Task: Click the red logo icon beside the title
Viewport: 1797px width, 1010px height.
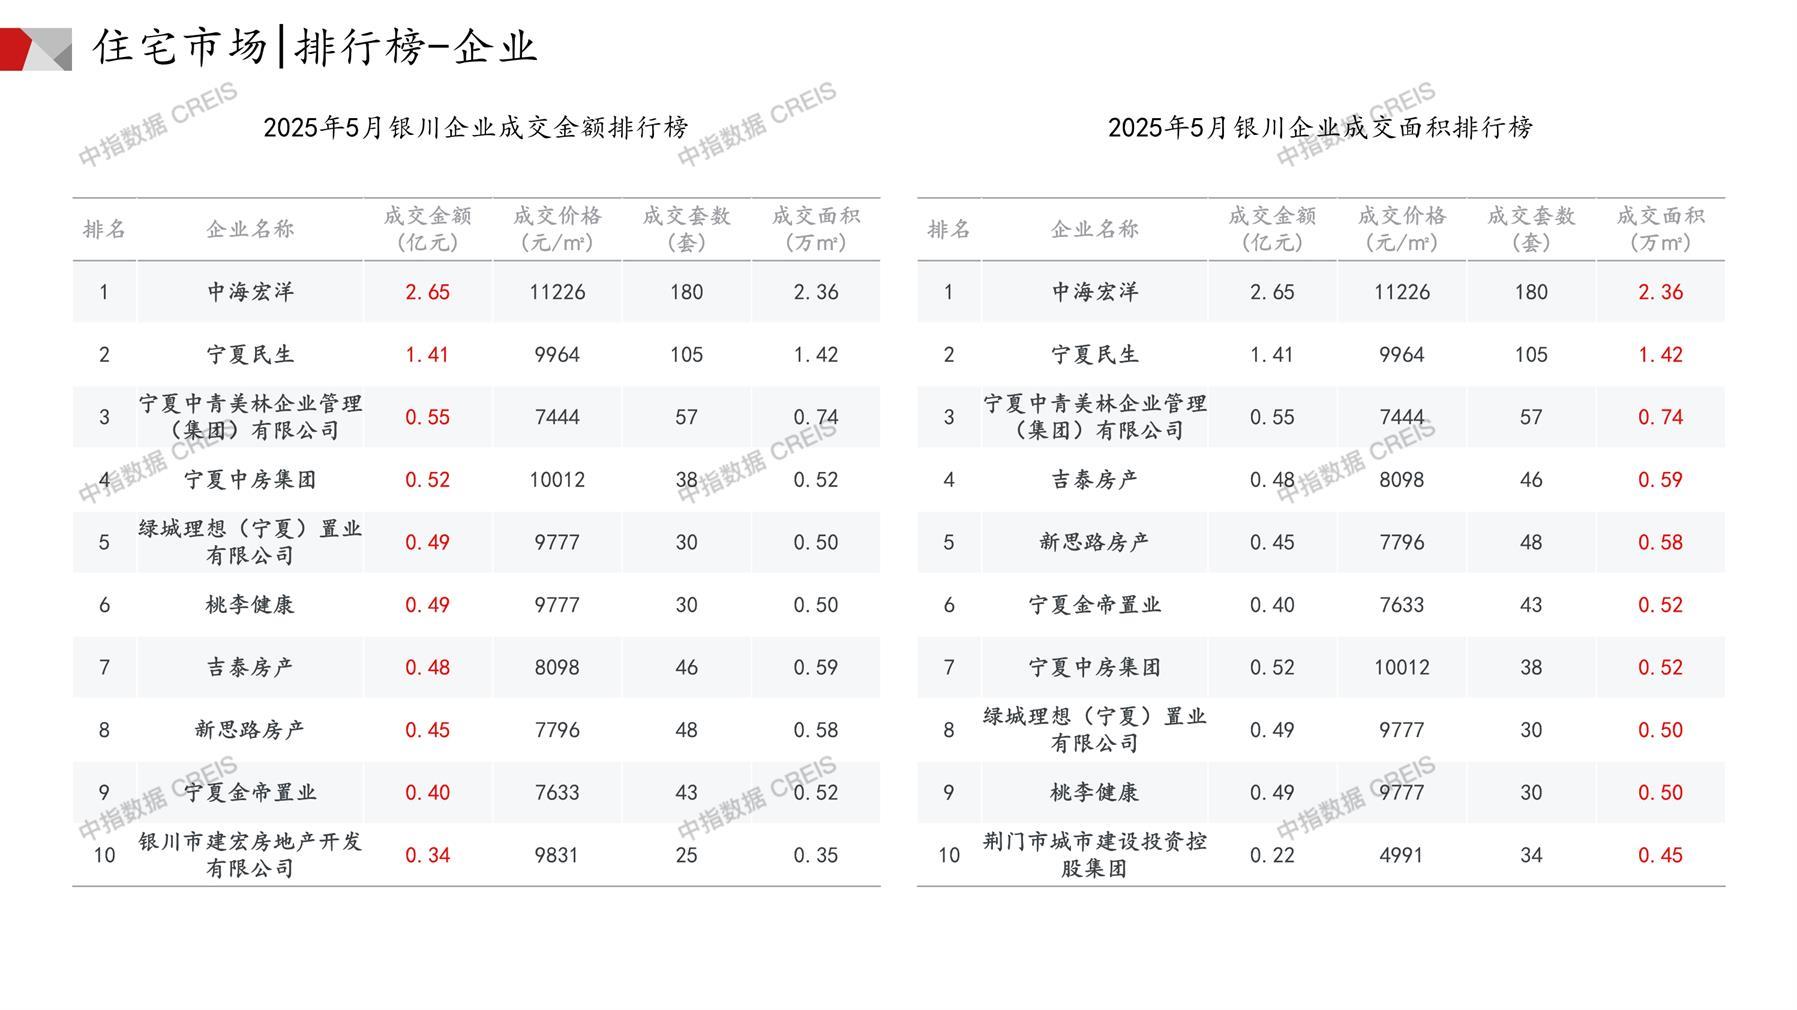Action: [x=35, y=49]
